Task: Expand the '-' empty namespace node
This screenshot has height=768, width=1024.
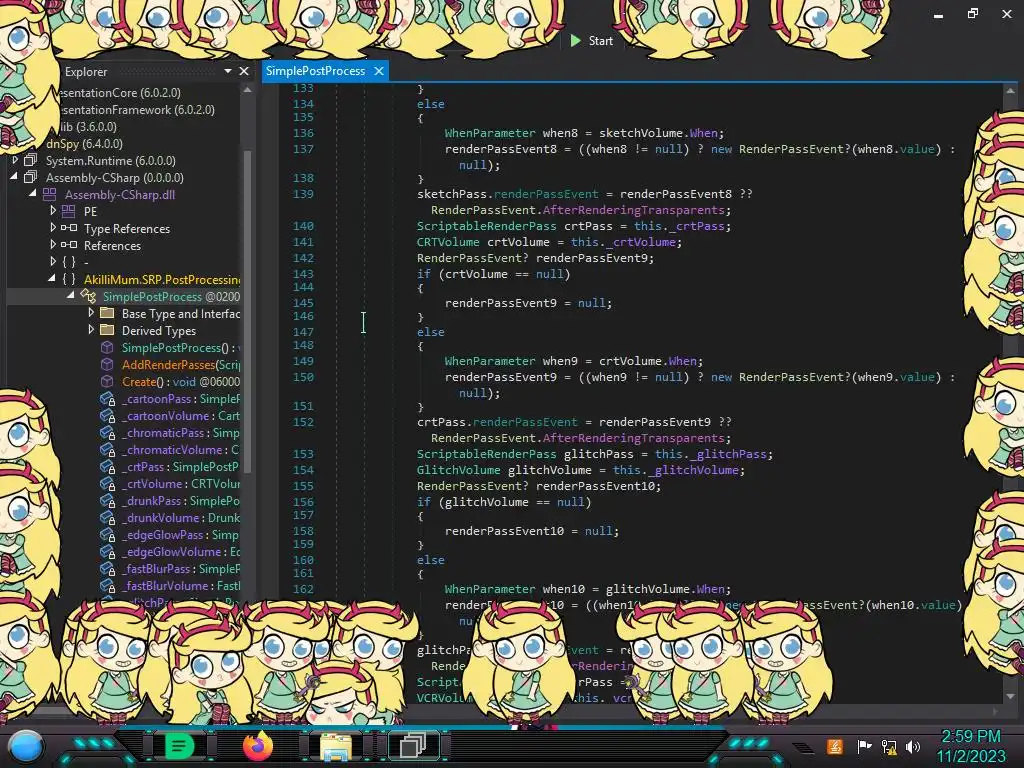Action: click(53, 261)
